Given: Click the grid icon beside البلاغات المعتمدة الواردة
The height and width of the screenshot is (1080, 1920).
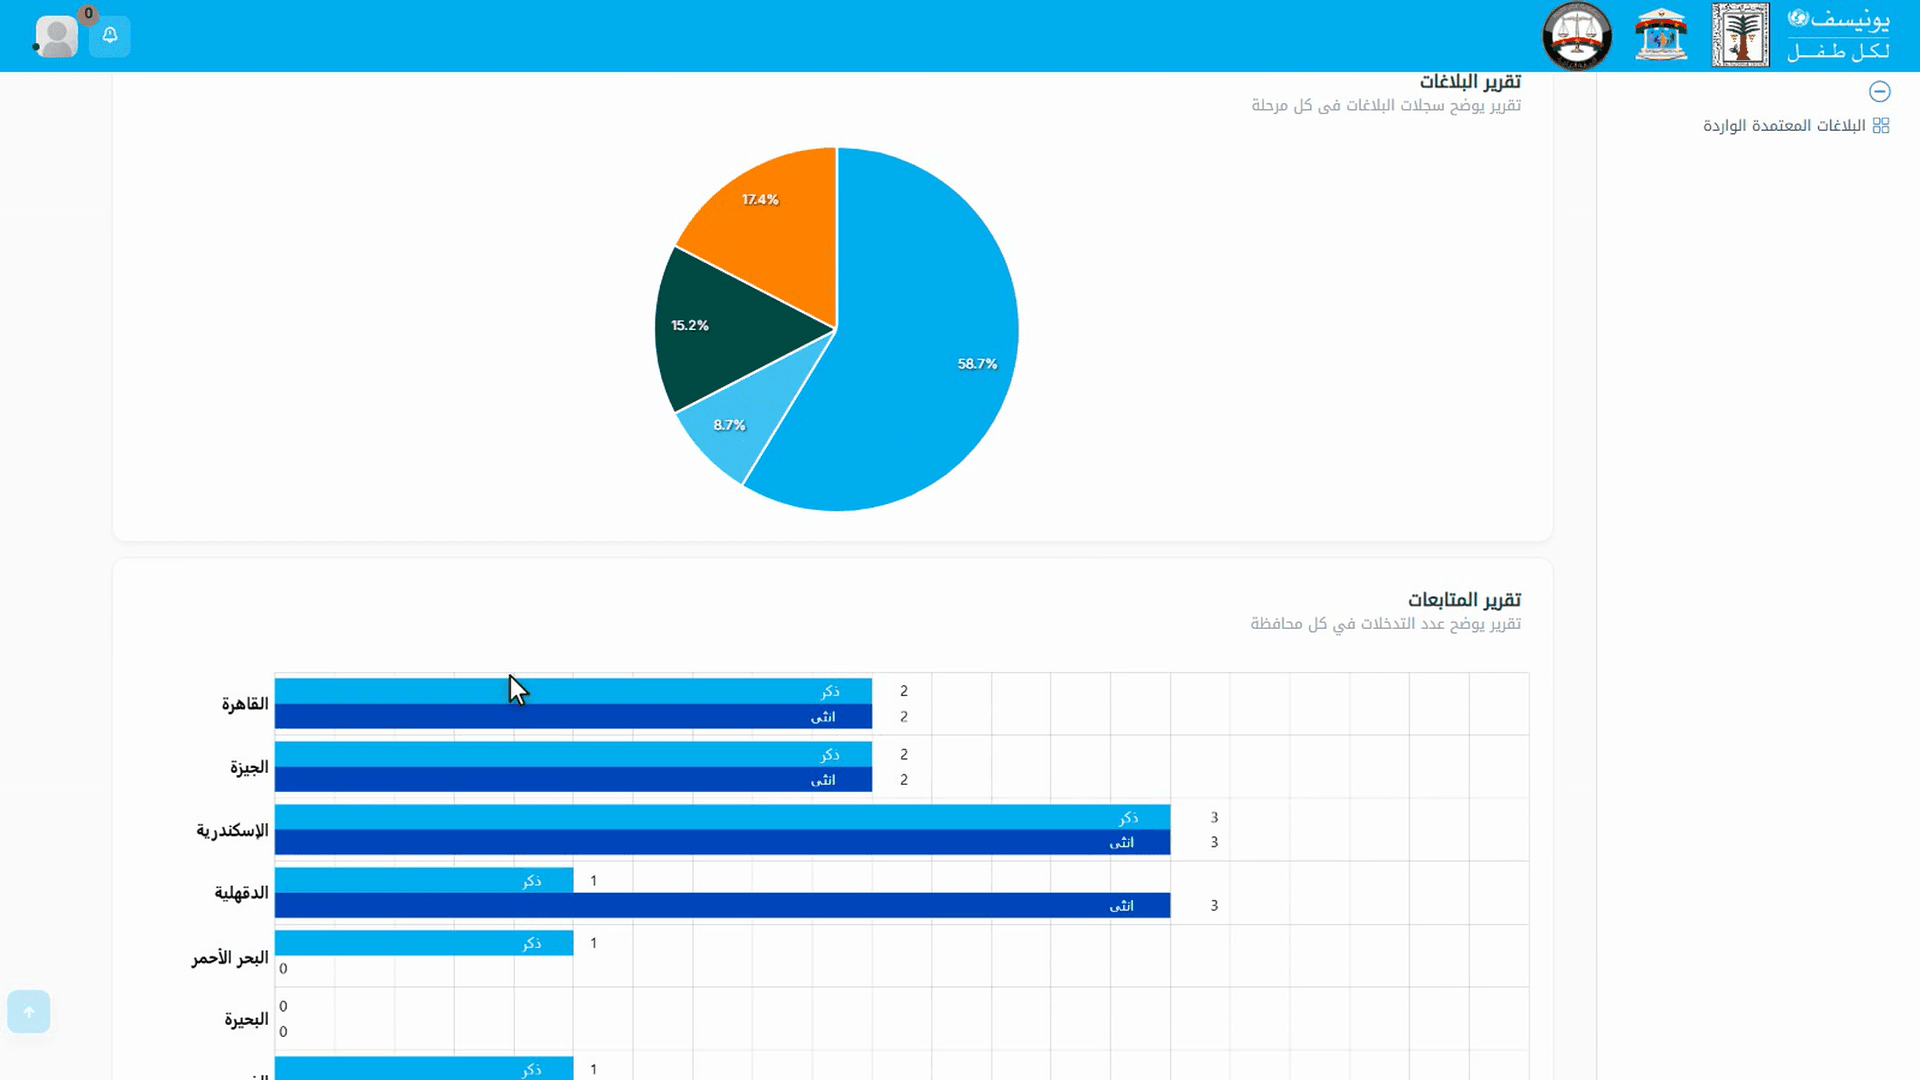Looking at the screenshot, I should click(x=1881, y=125).
